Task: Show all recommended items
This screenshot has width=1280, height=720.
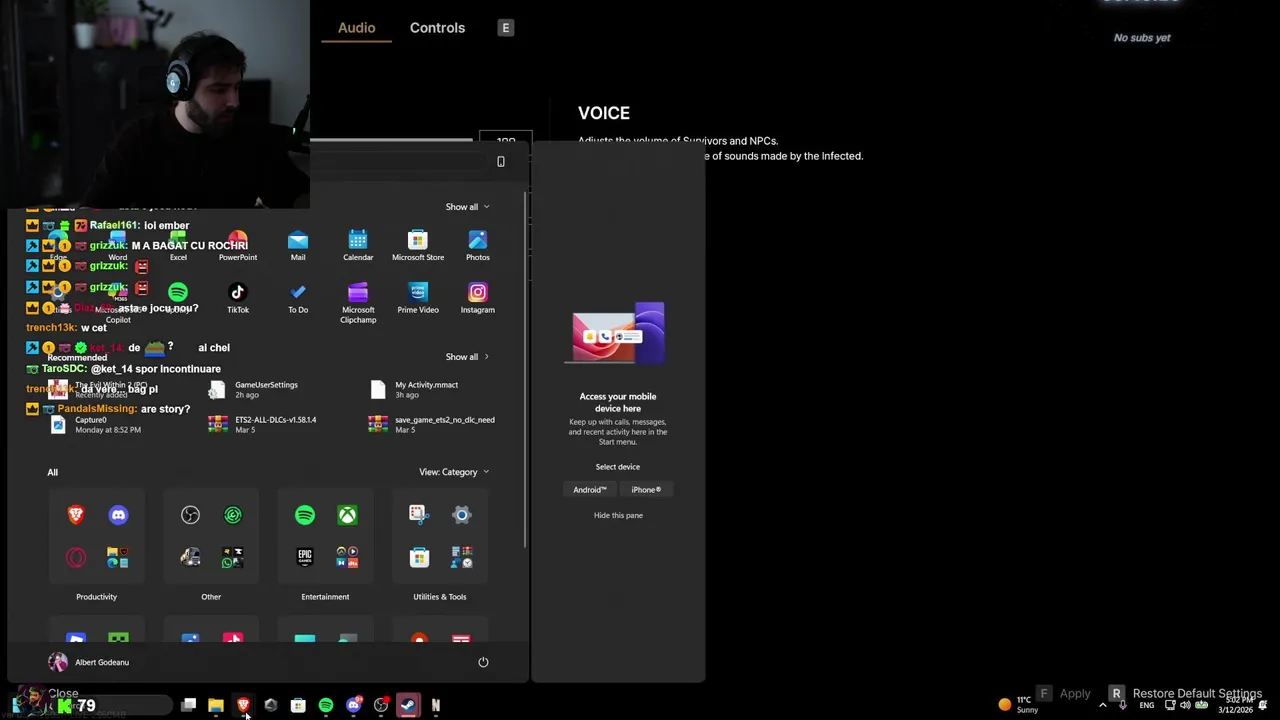Action: [467, 357]
